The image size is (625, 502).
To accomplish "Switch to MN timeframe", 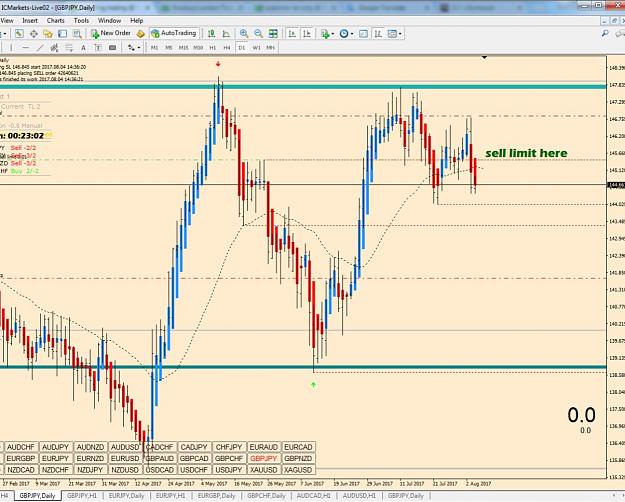I will 271,48.
